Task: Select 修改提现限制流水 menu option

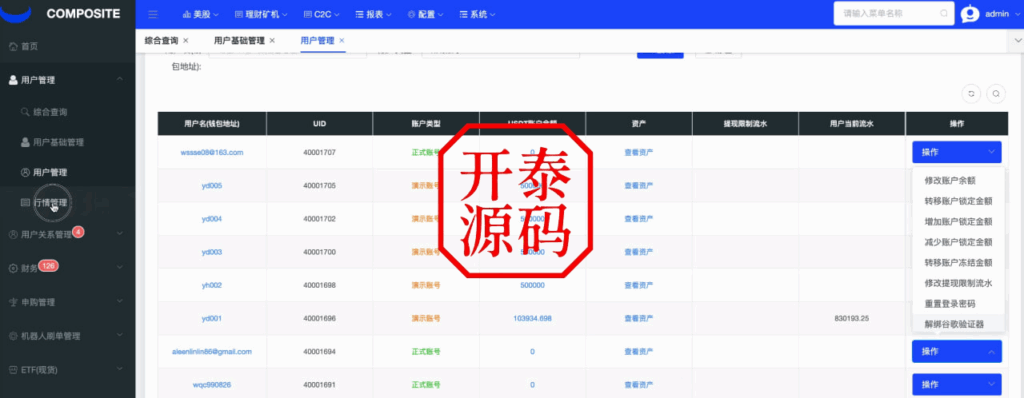Action: click(x=958, y=283)
